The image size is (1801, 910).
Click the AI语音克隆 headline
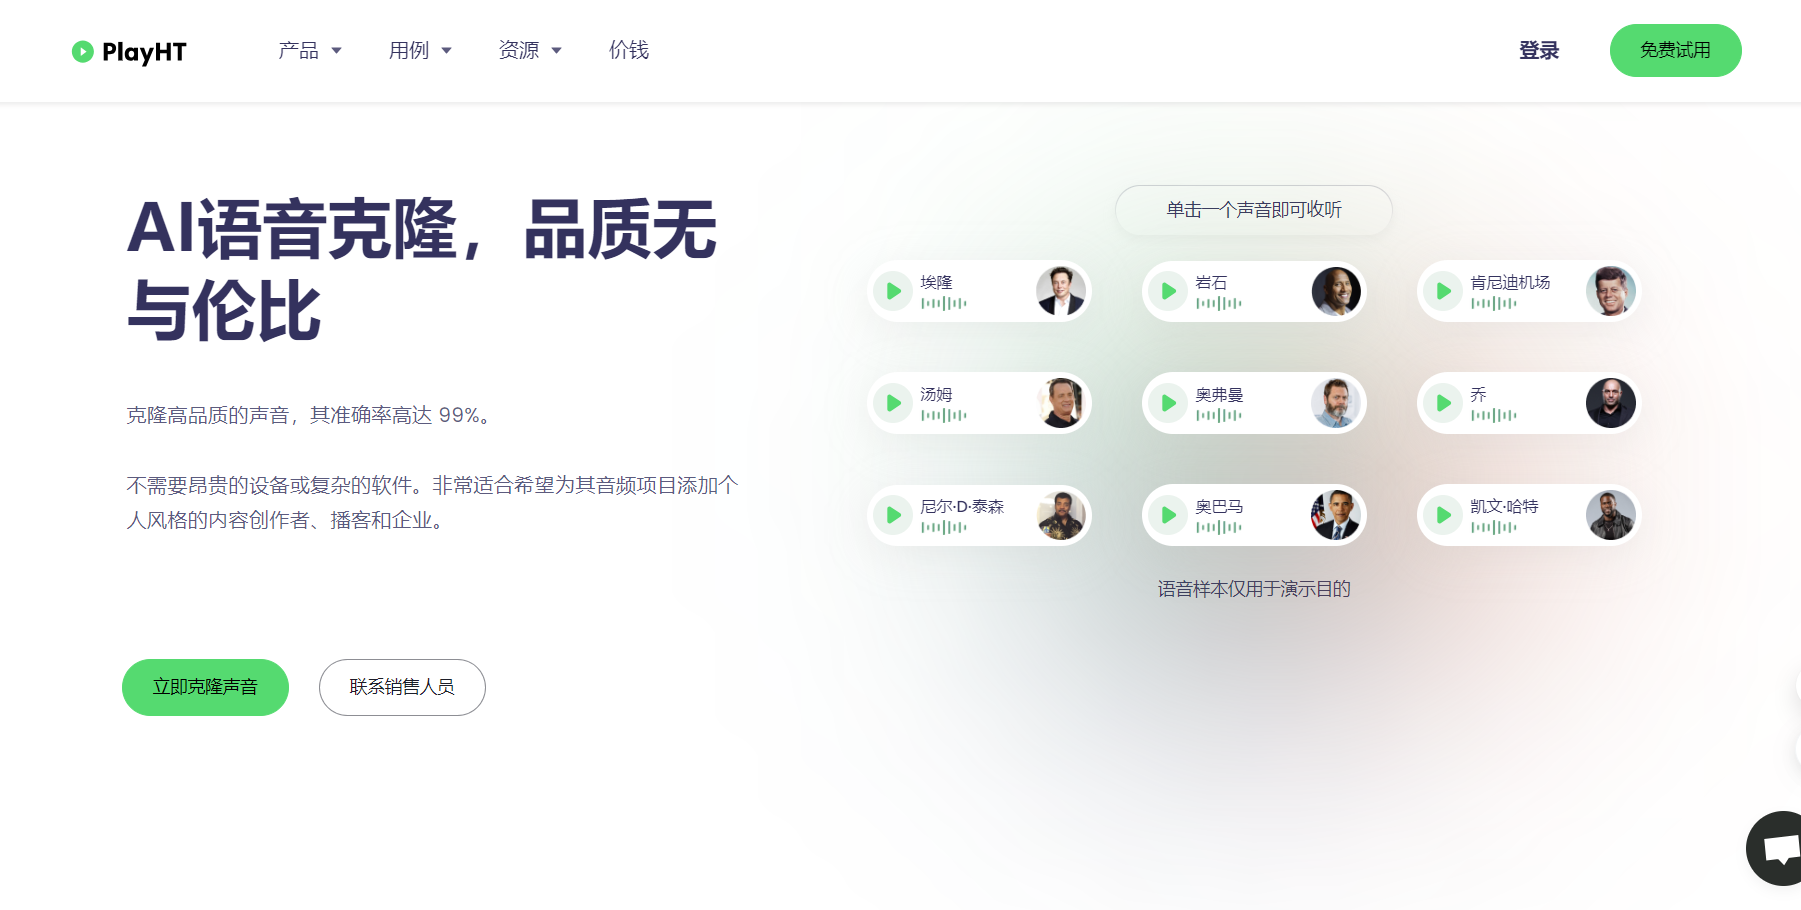422,270
